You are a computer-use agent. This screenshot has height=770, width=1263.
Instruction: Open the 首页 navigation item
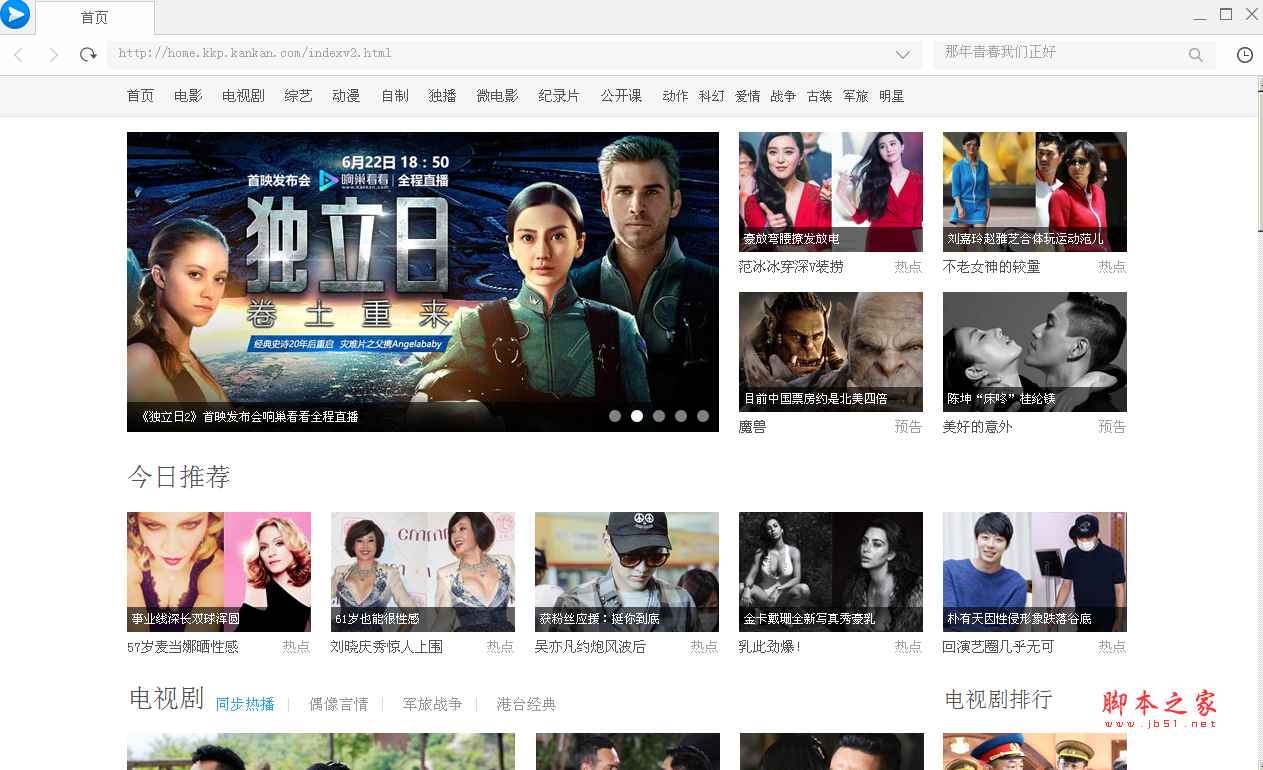coord(141,96)
